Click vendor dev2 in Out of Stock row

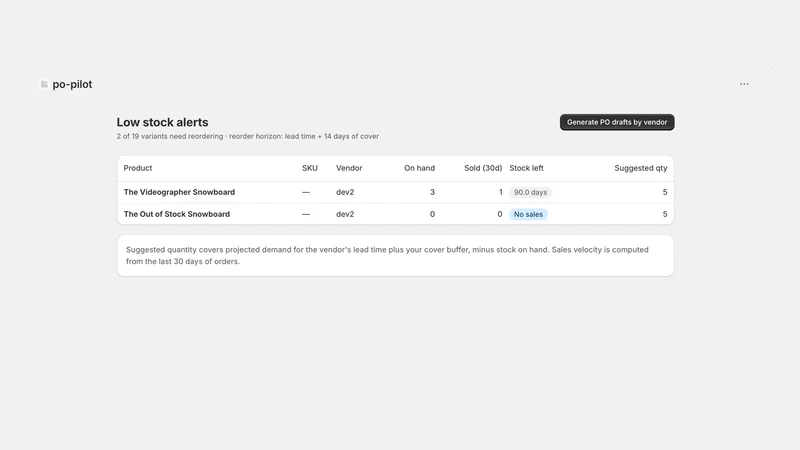(345, 214)
